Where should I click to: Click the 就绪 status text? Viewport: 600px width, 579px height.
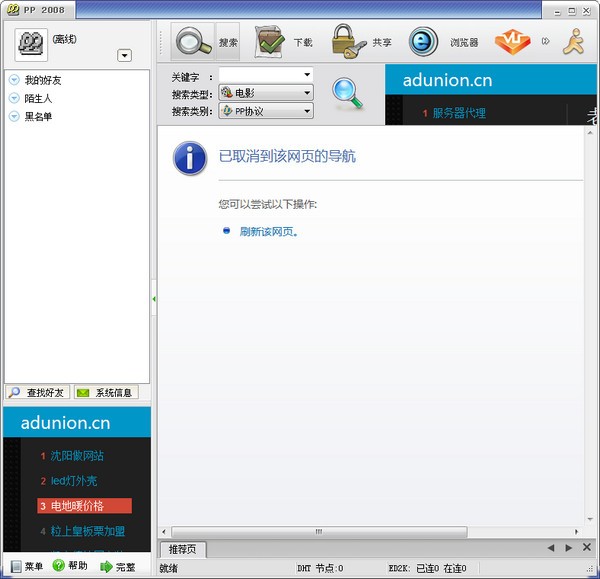[x=168, y=568]
